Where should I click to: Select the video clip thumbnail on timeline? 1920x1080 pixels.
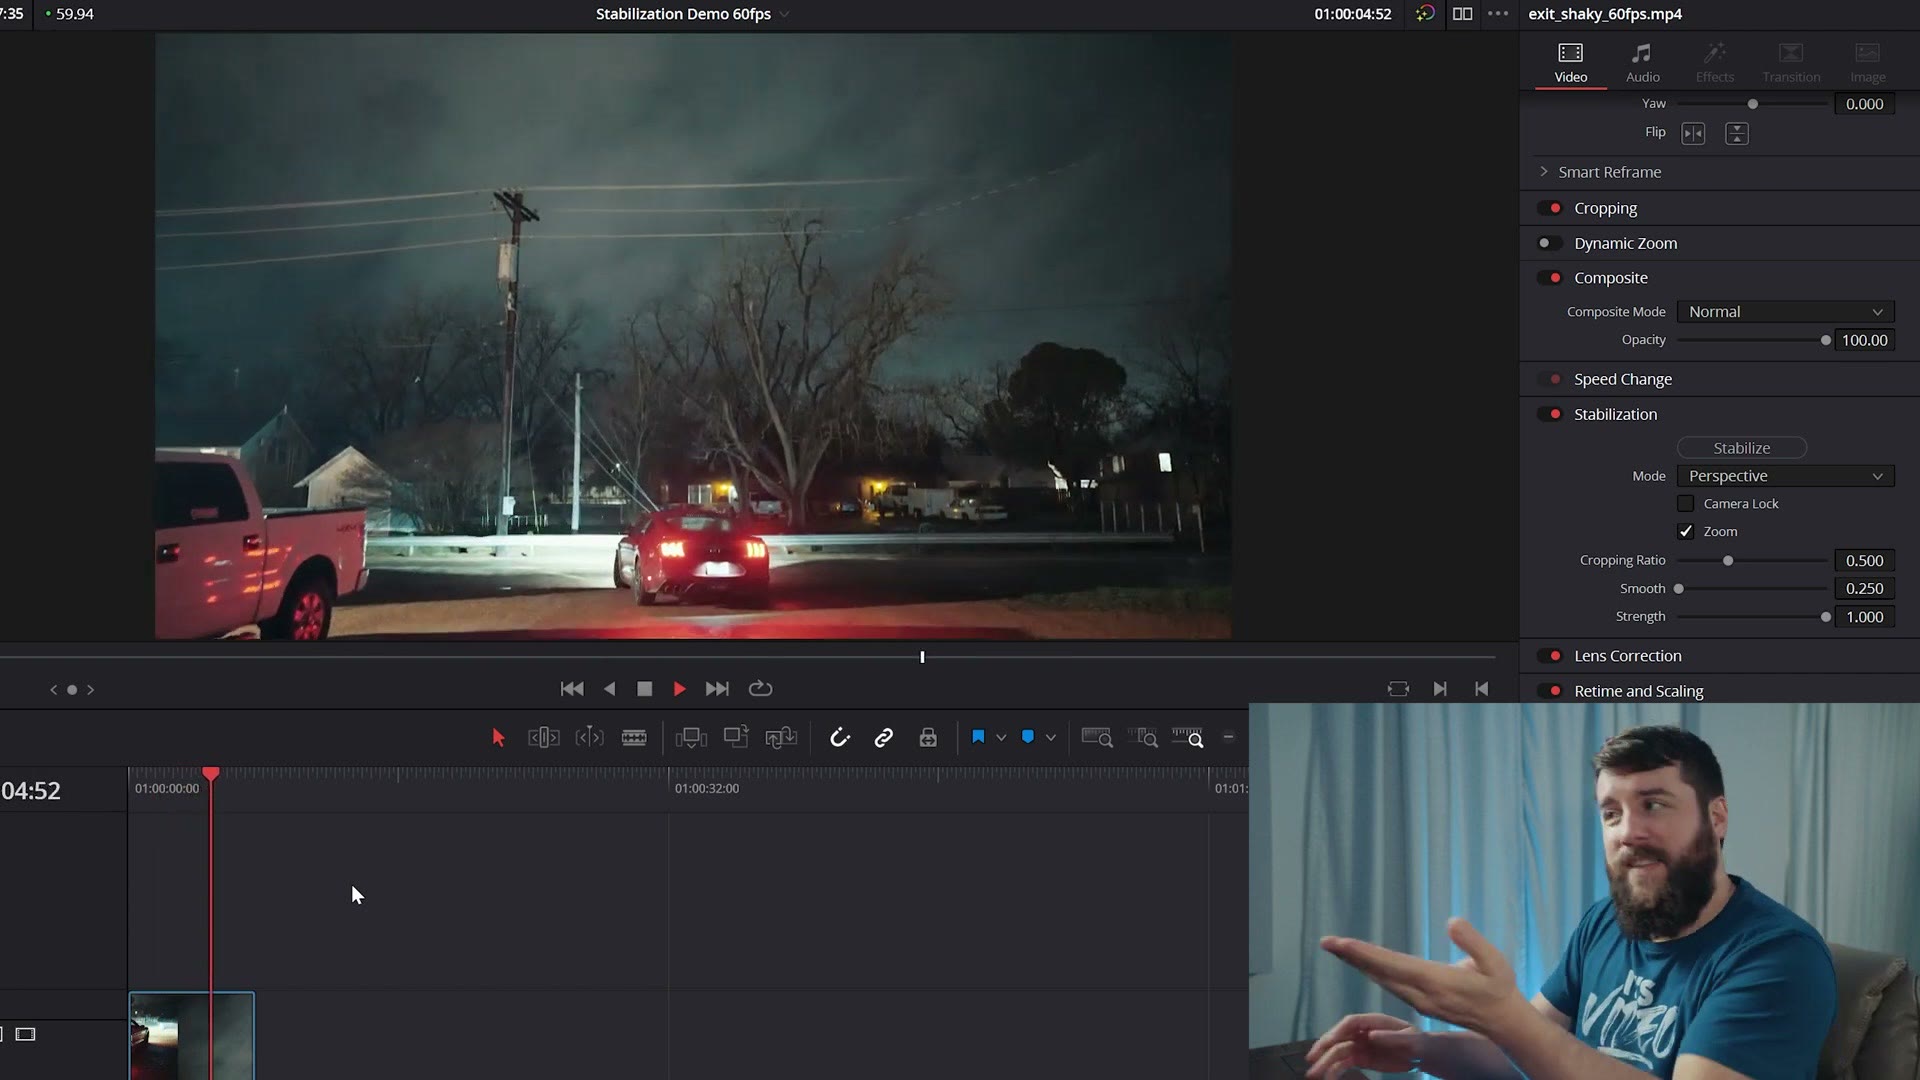(191, 1036)
